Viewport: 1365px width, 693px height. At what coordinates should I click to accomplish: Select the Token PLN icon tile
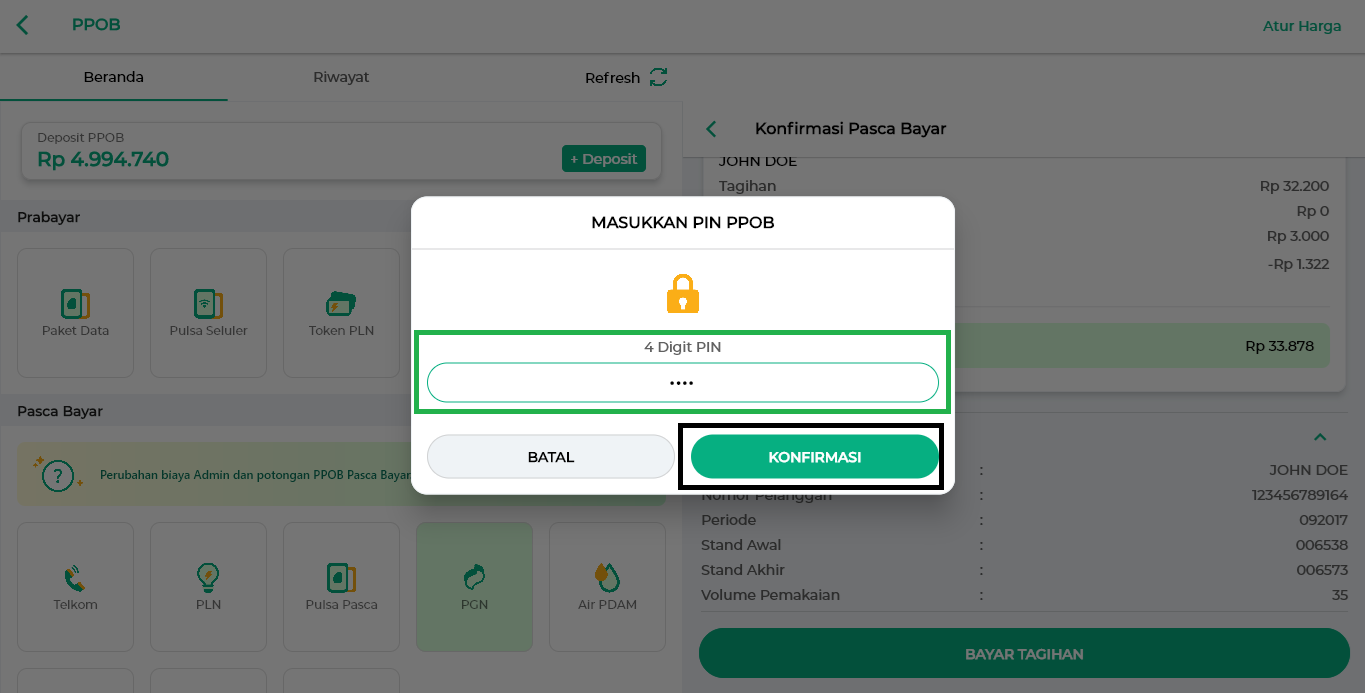[341, 312]
